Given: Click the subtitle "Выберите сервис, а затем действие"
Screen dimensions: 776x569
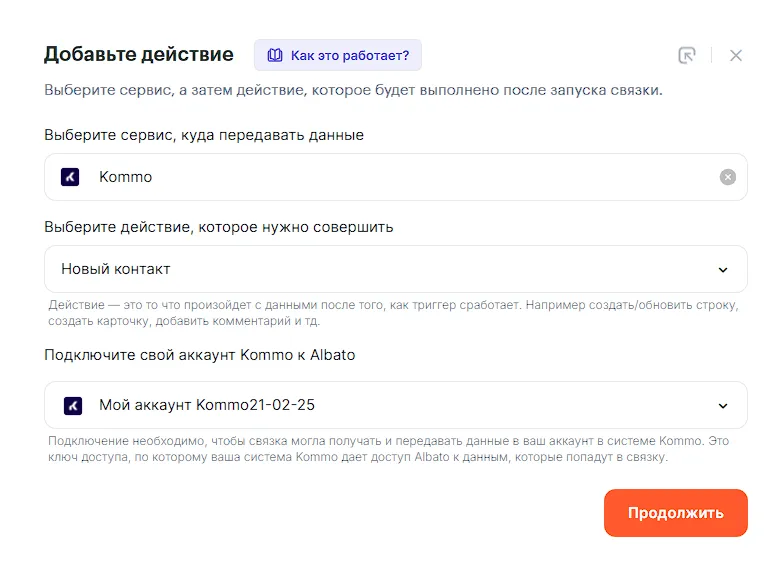Looking at the screenshot, I should [x=353, y=90].
